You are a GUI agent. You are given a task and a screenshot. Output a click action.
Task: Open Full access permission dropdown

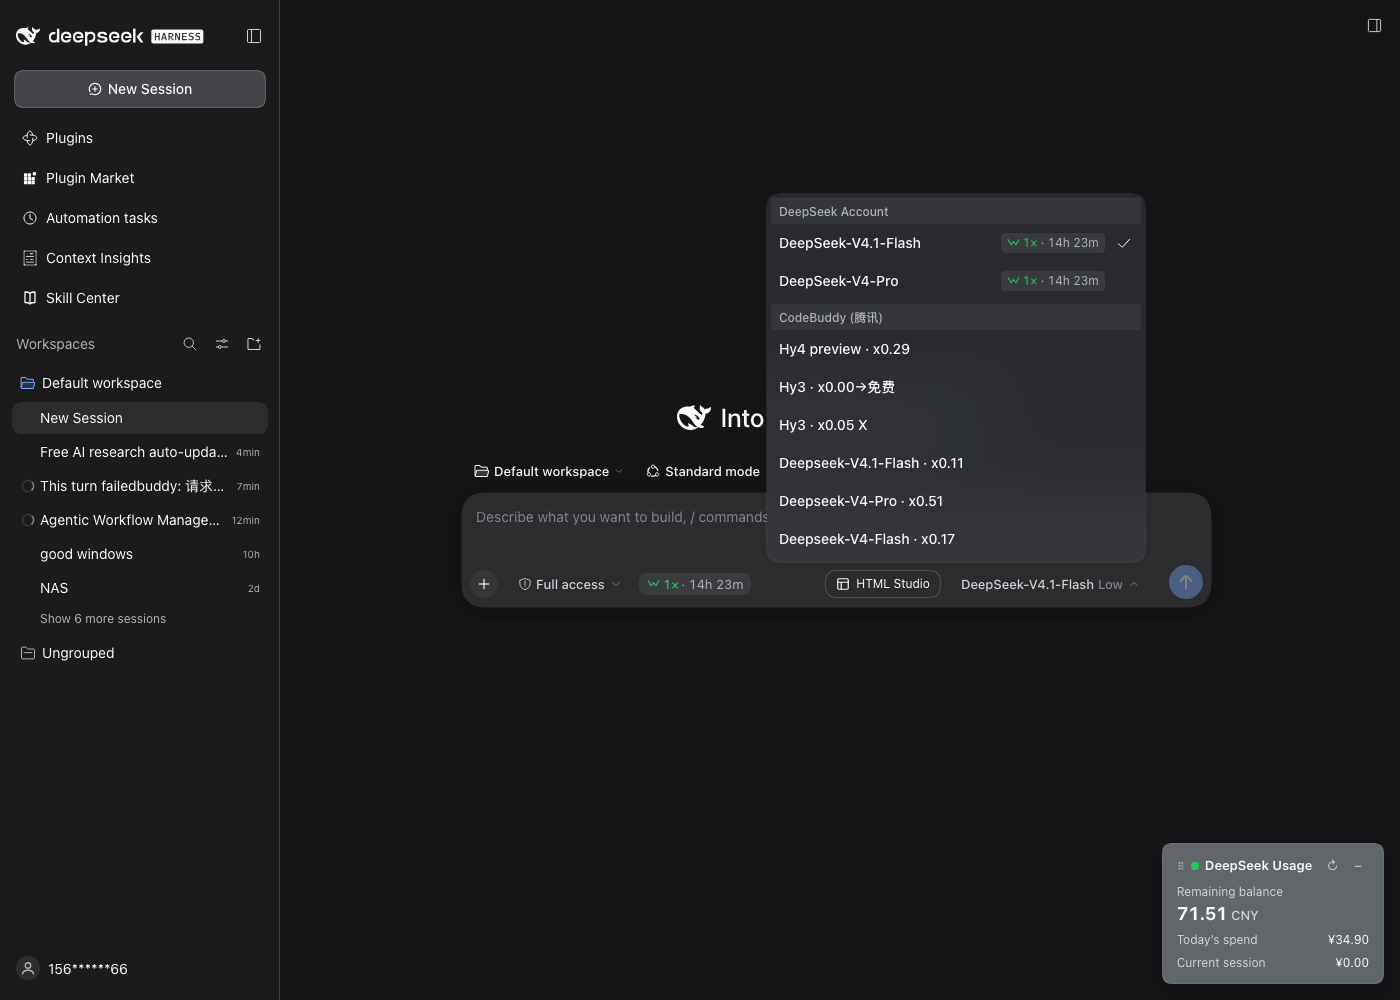click(x=569, y=584)
